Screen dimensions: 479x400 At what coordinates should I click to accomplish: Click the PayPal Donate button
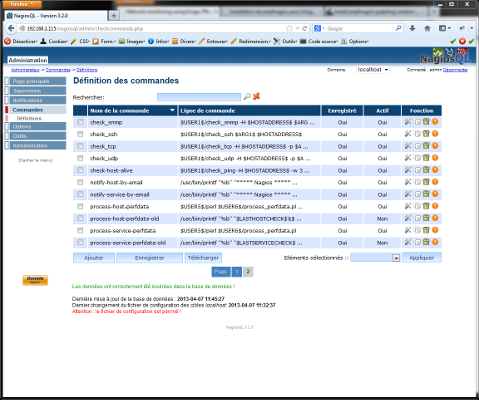coord(35,280)
